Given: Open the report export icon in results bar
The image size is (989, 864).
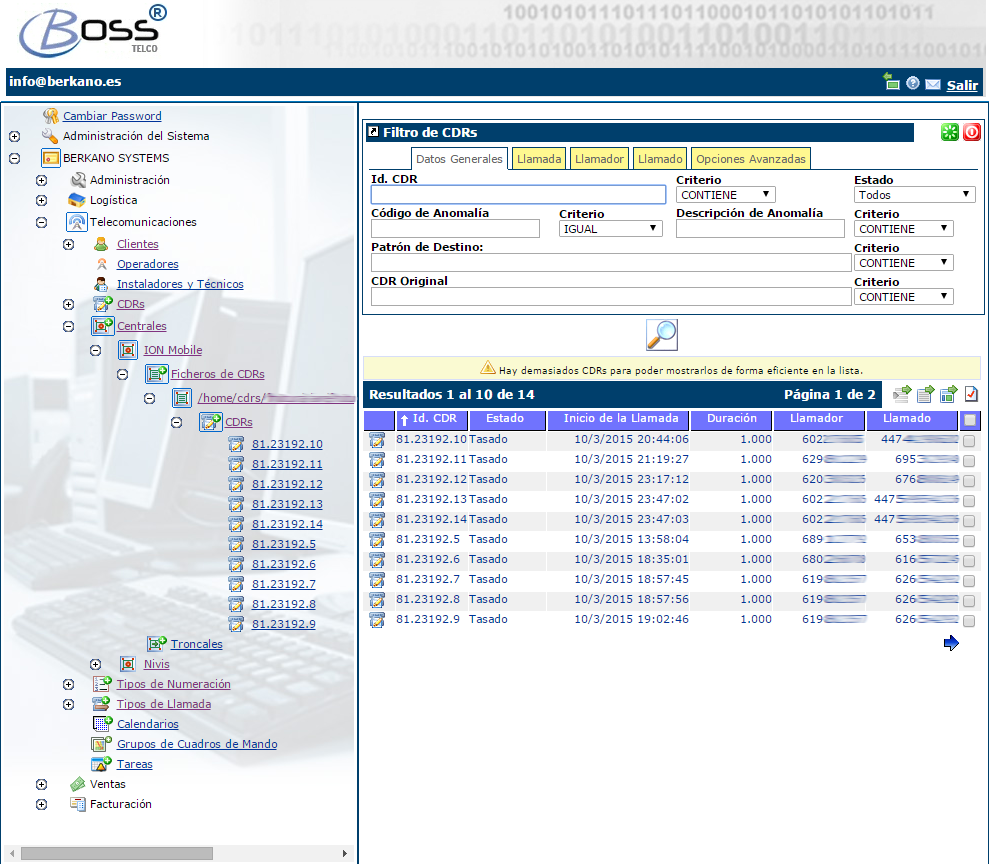Looking at the screenshot, I should pyautogui.click(x=948, y=394).
